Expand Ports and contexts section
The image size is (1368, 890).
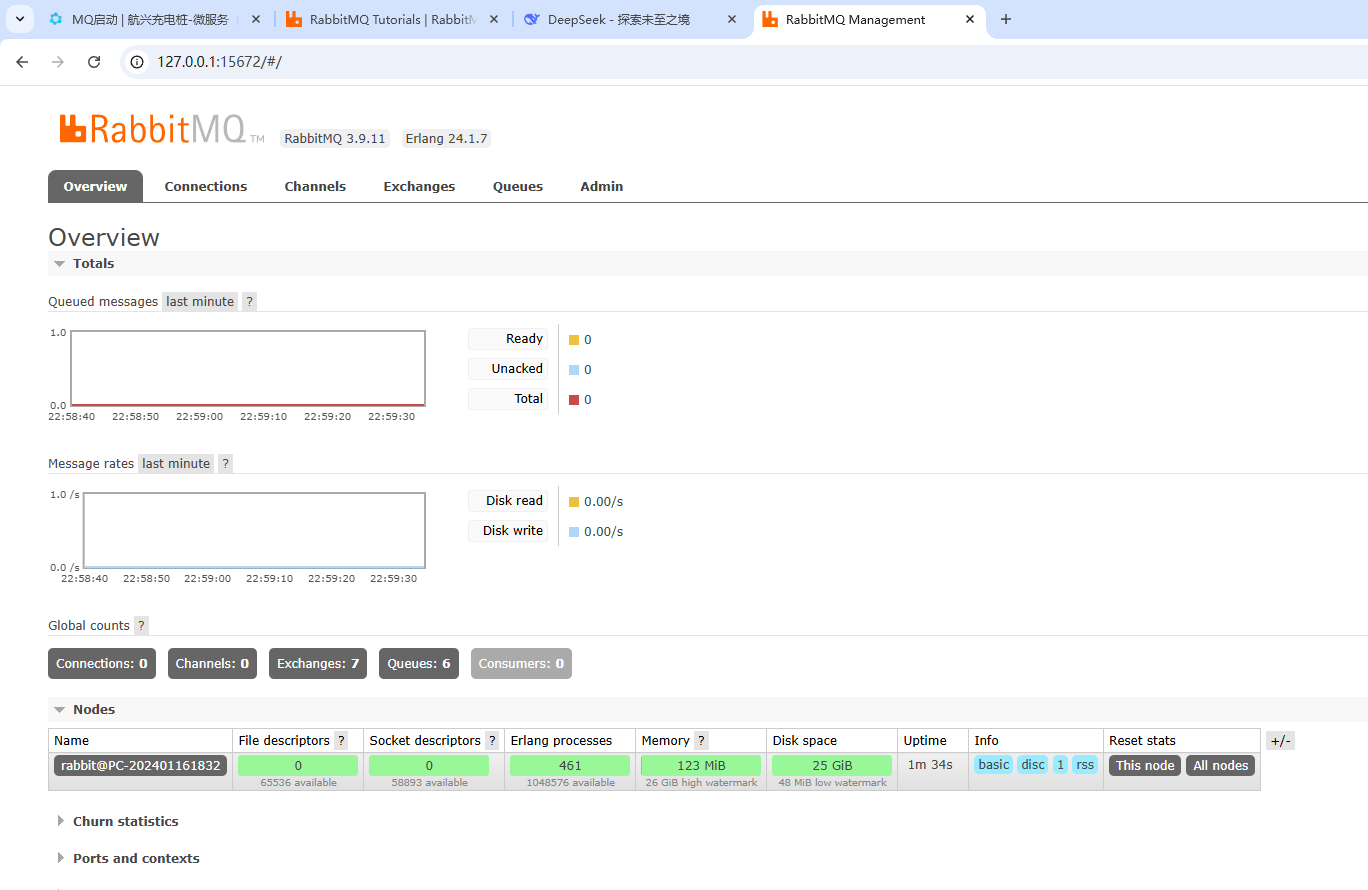tap(135, 859)
